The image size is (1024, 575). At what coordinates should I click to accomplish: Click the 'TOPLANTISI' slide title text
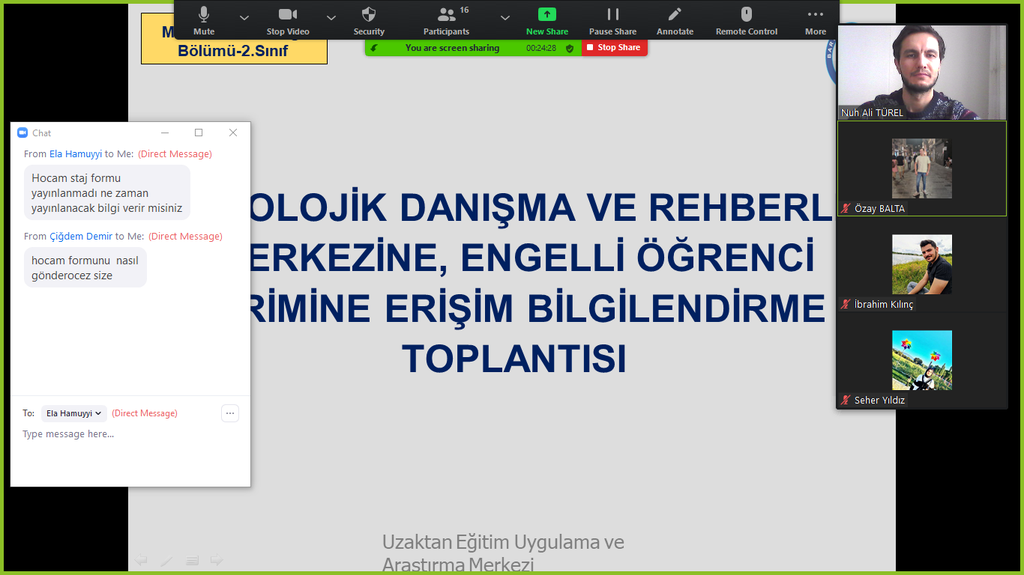pyautogui.click(x=514, y=359)
